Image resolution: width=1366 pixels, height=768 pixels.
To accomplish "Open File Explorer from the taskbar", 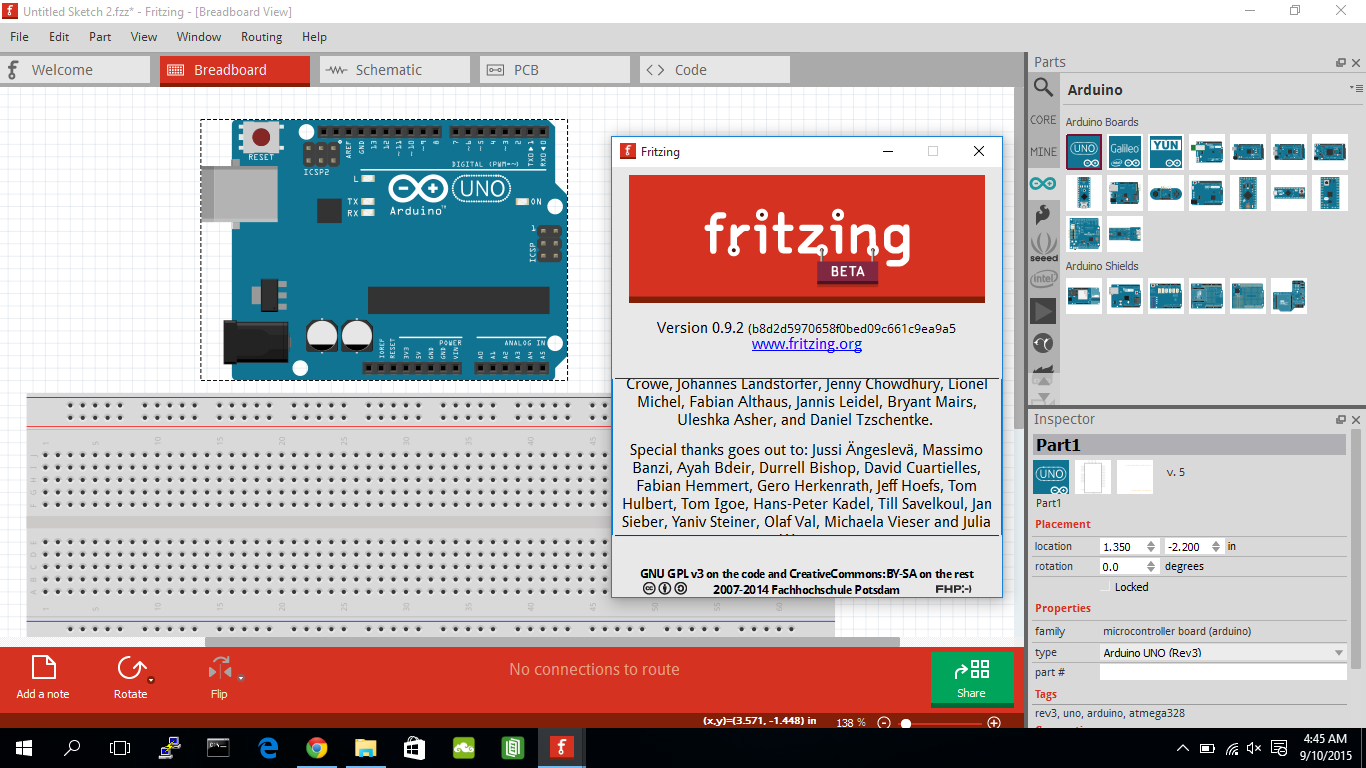I will coord(366,747).
